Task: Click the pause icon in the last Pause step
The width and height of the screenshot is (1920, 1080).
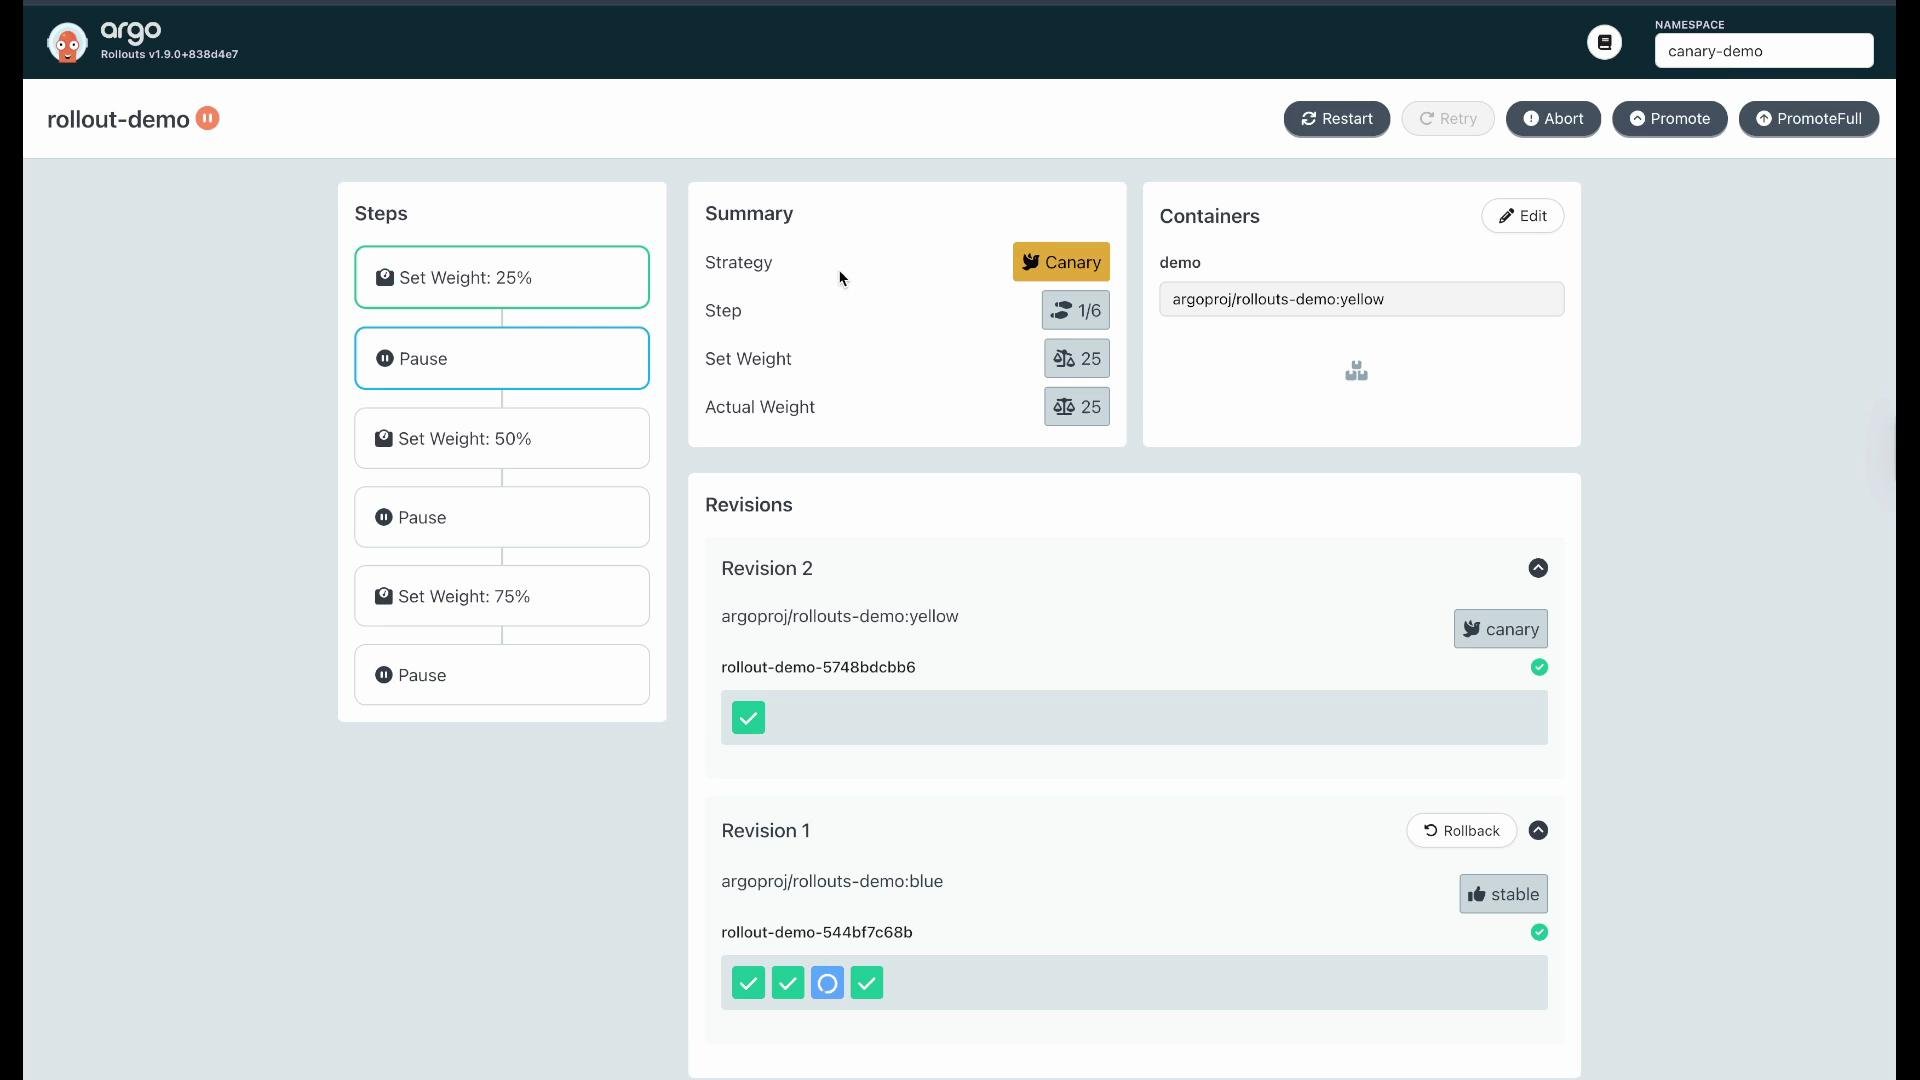Action: point(384,675)
